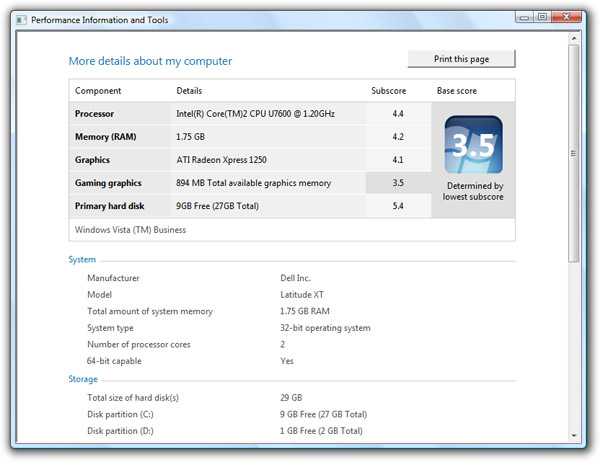Click the Dell Inc. value

[x=295, y=278]
